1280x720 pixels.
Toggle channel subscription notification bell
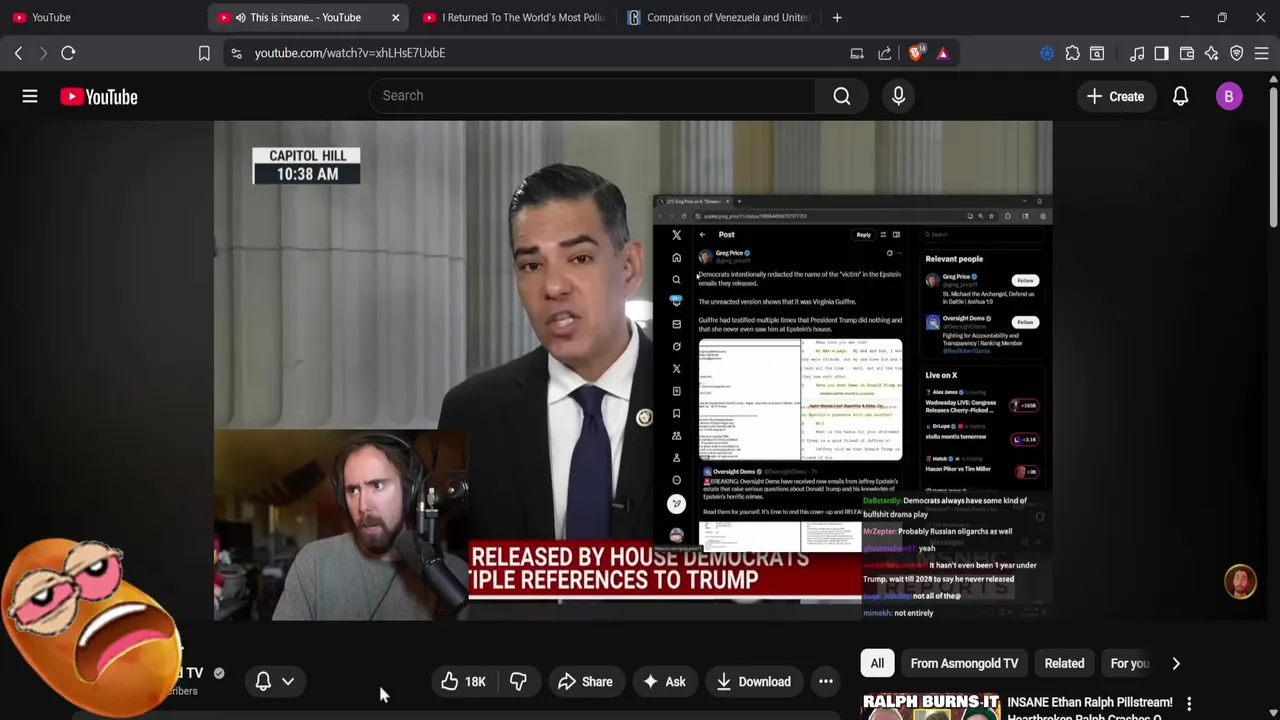[x=263, y=681]
